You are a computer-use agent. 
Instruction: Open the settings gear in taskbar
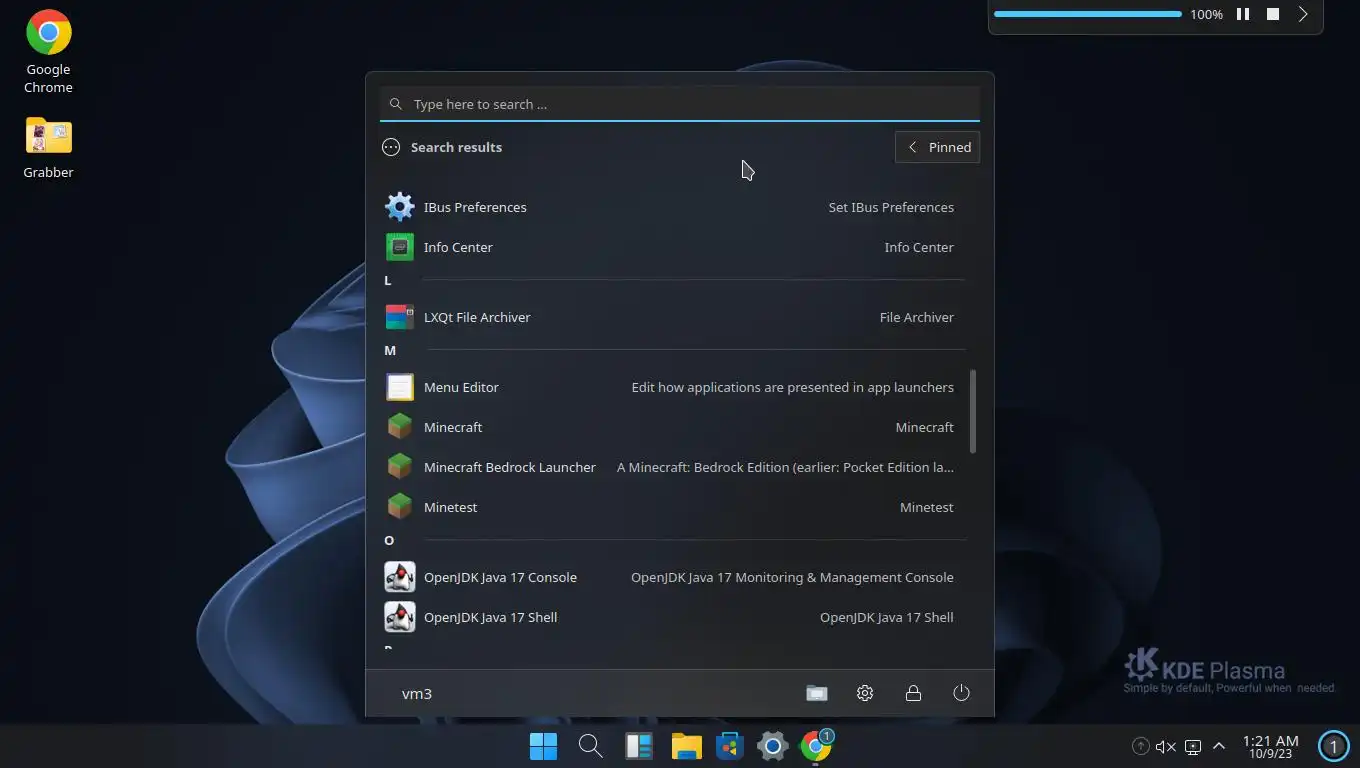pos(773,746)
